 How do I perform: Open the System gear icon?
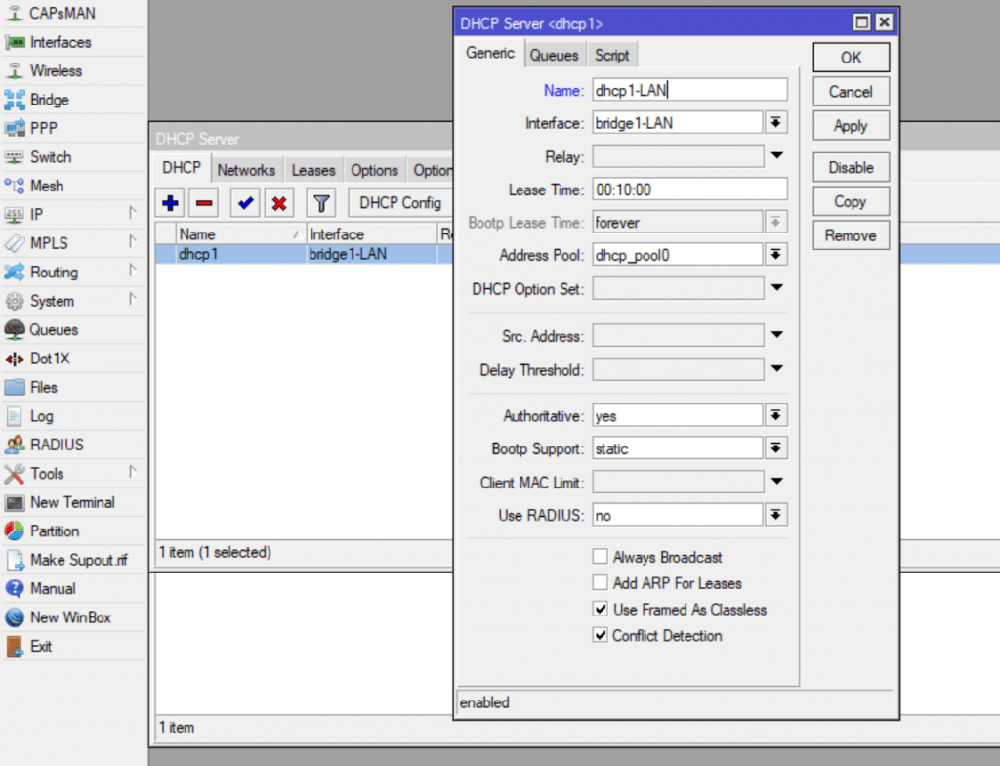point(15,301)
